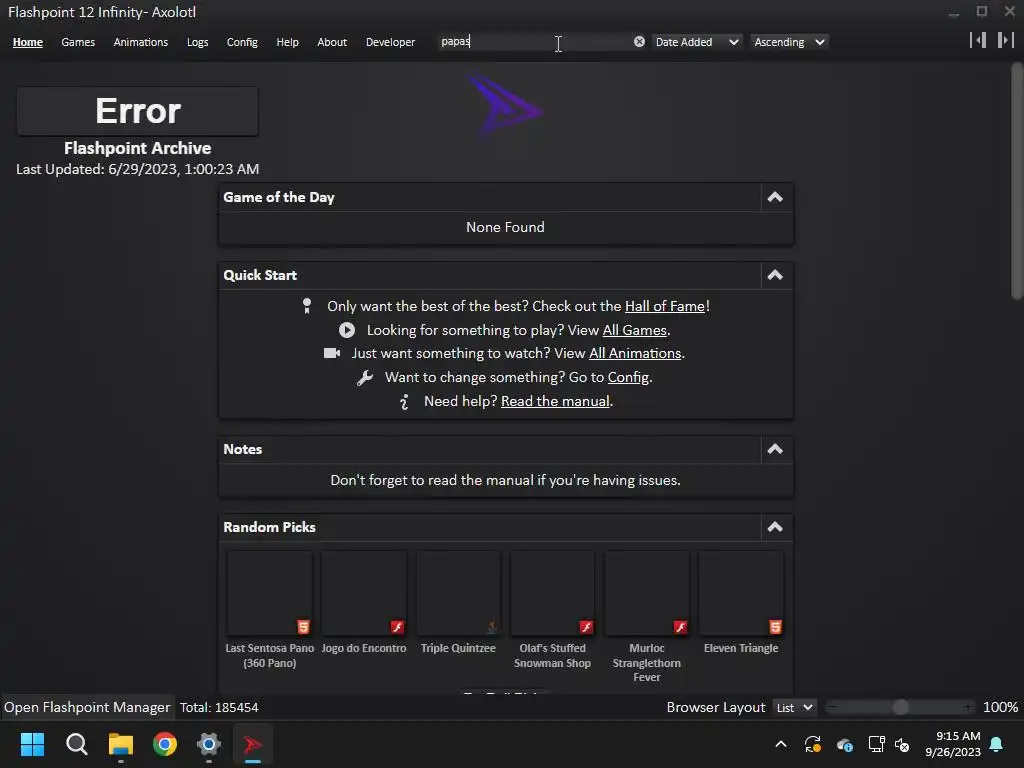Open Murloc Stranglethorn Fever thumbnail
The image size is (1024, 768).
647,593
